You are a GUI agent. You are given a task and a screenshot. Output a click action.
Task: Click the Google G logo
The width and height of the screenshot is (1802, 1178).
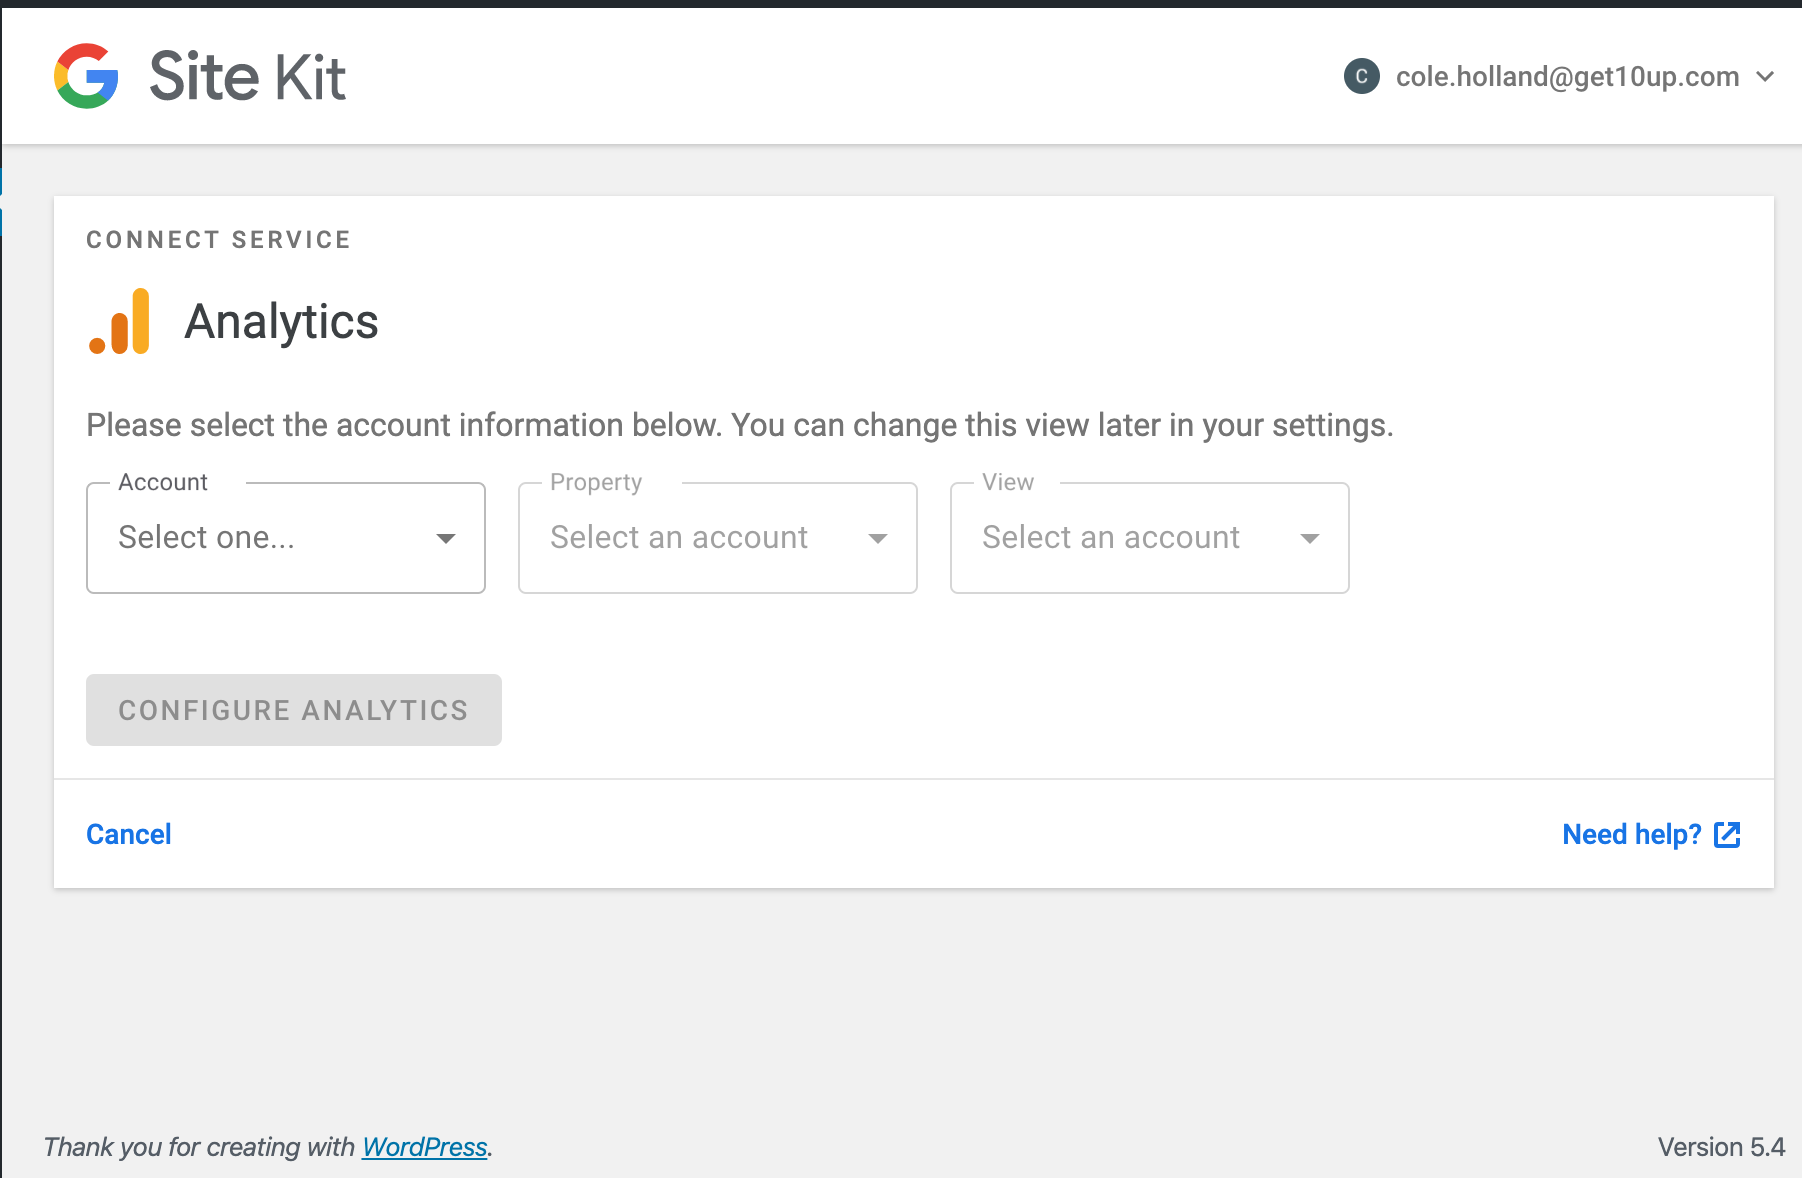[86, 76]
